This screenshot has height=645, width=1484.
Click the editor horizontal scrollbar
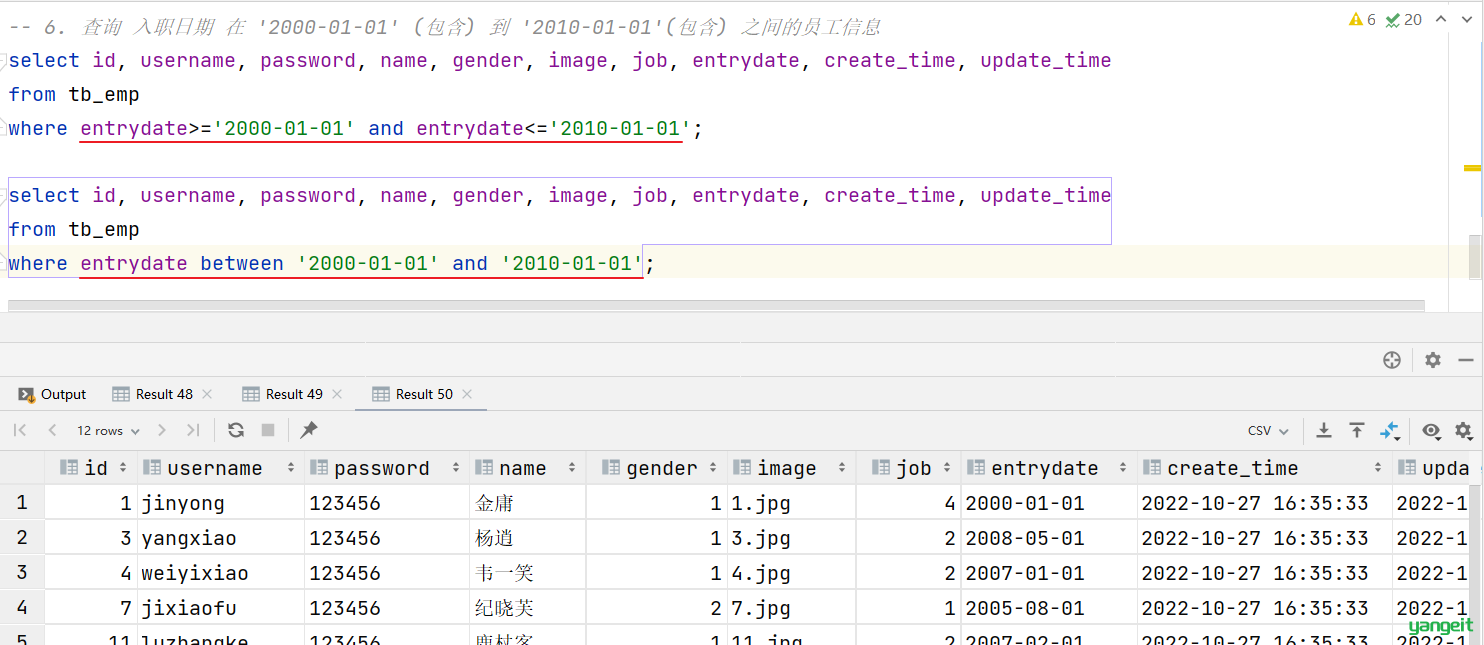(716, 305)
